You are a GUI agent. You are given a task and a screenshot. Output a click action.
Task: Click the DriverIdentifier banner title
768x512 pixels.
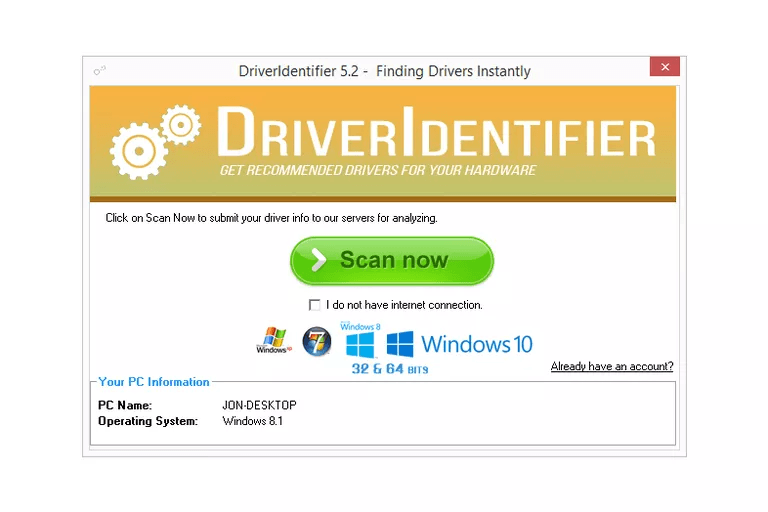point(436,132)
